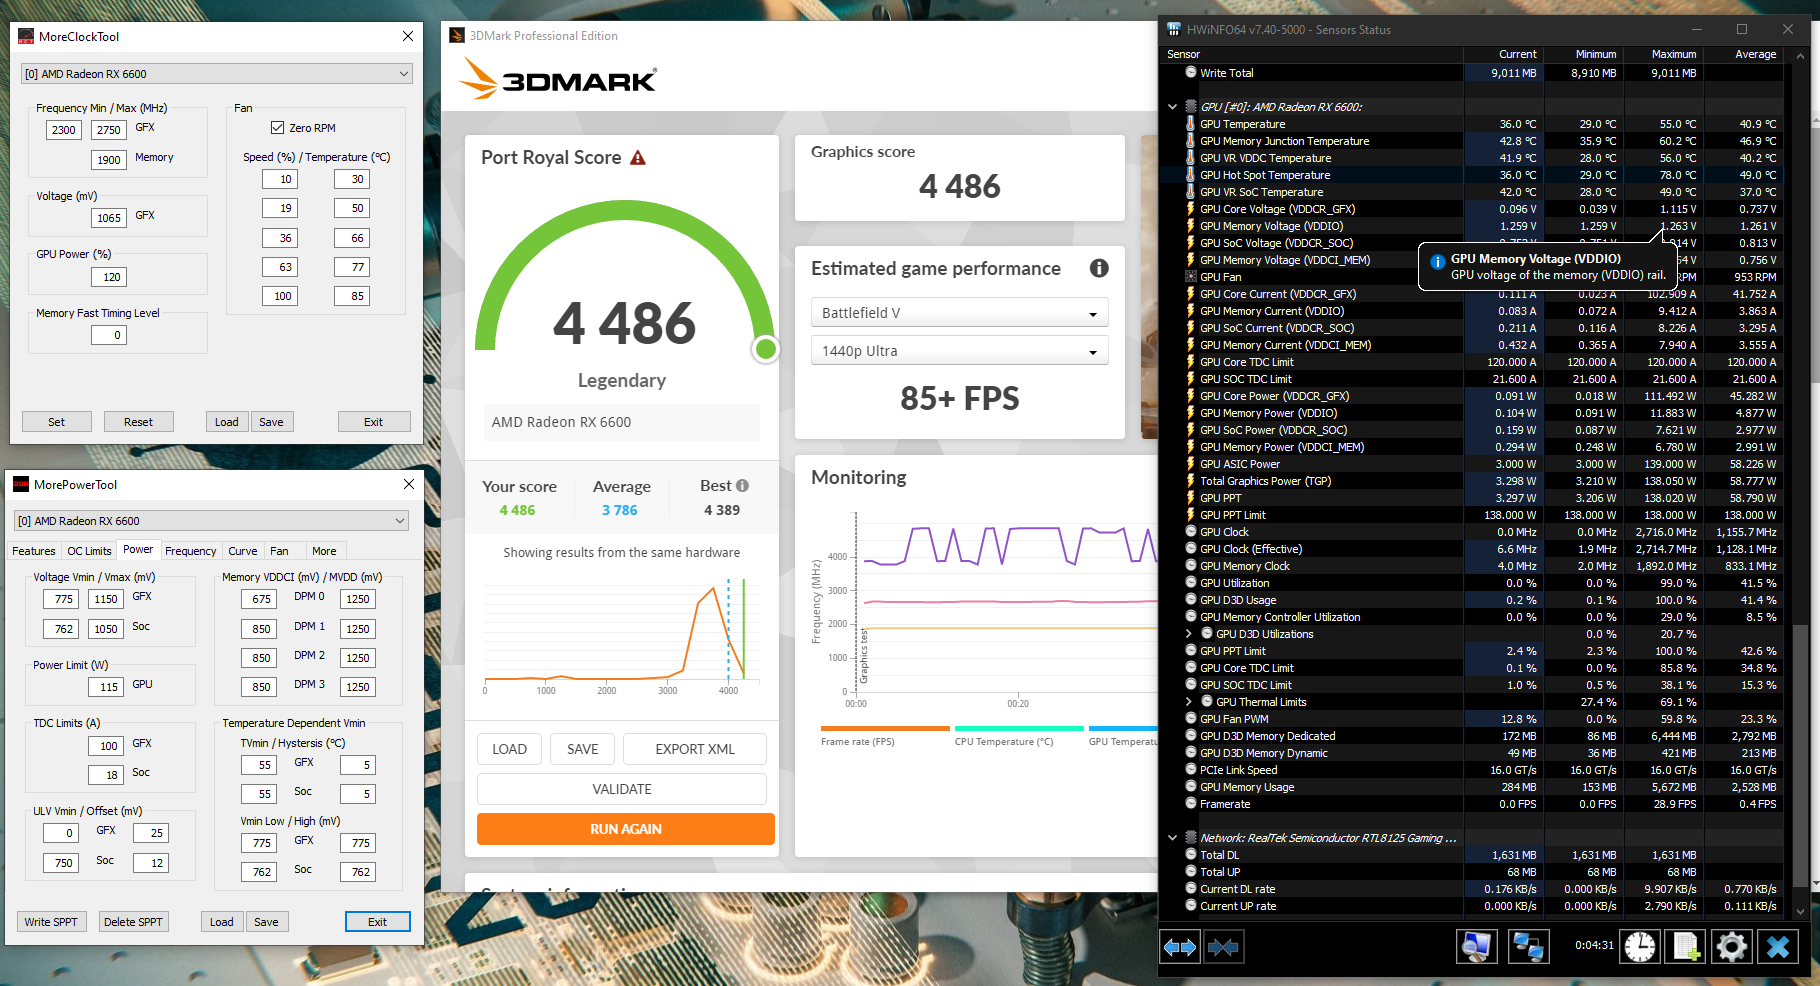Click Memory Fast Timing Level field
Screen dimensions: 1820x986
pyautogui.click(x=109, y=335)
